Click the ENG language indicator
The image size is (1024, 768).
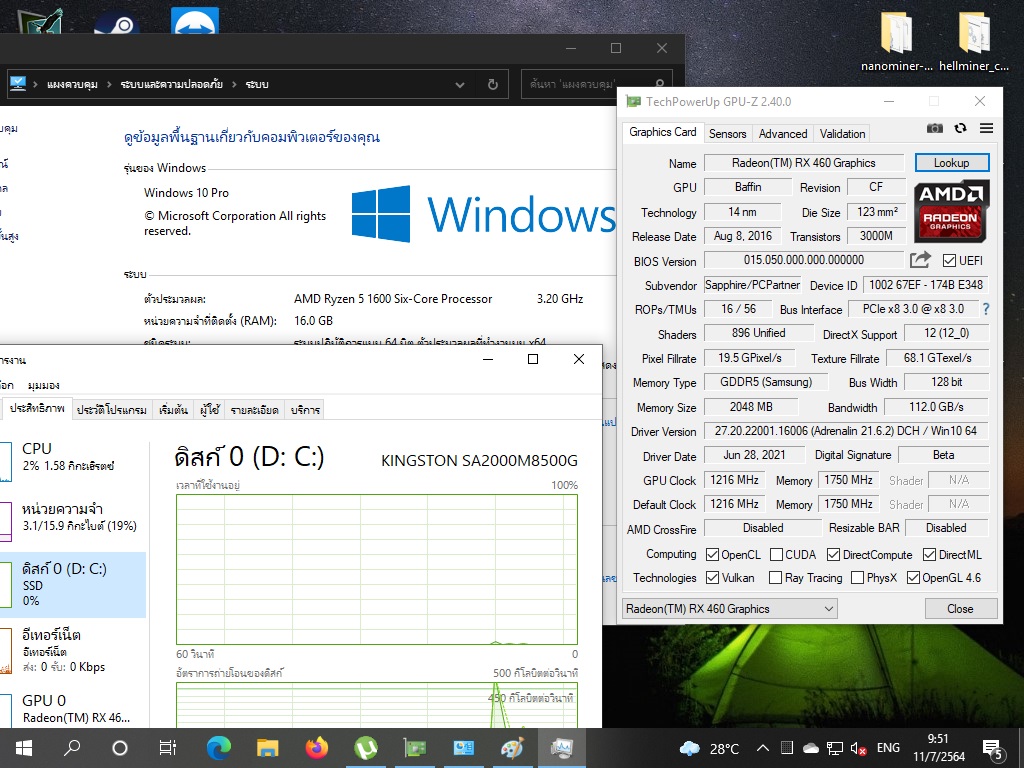[x=888, y=748]
